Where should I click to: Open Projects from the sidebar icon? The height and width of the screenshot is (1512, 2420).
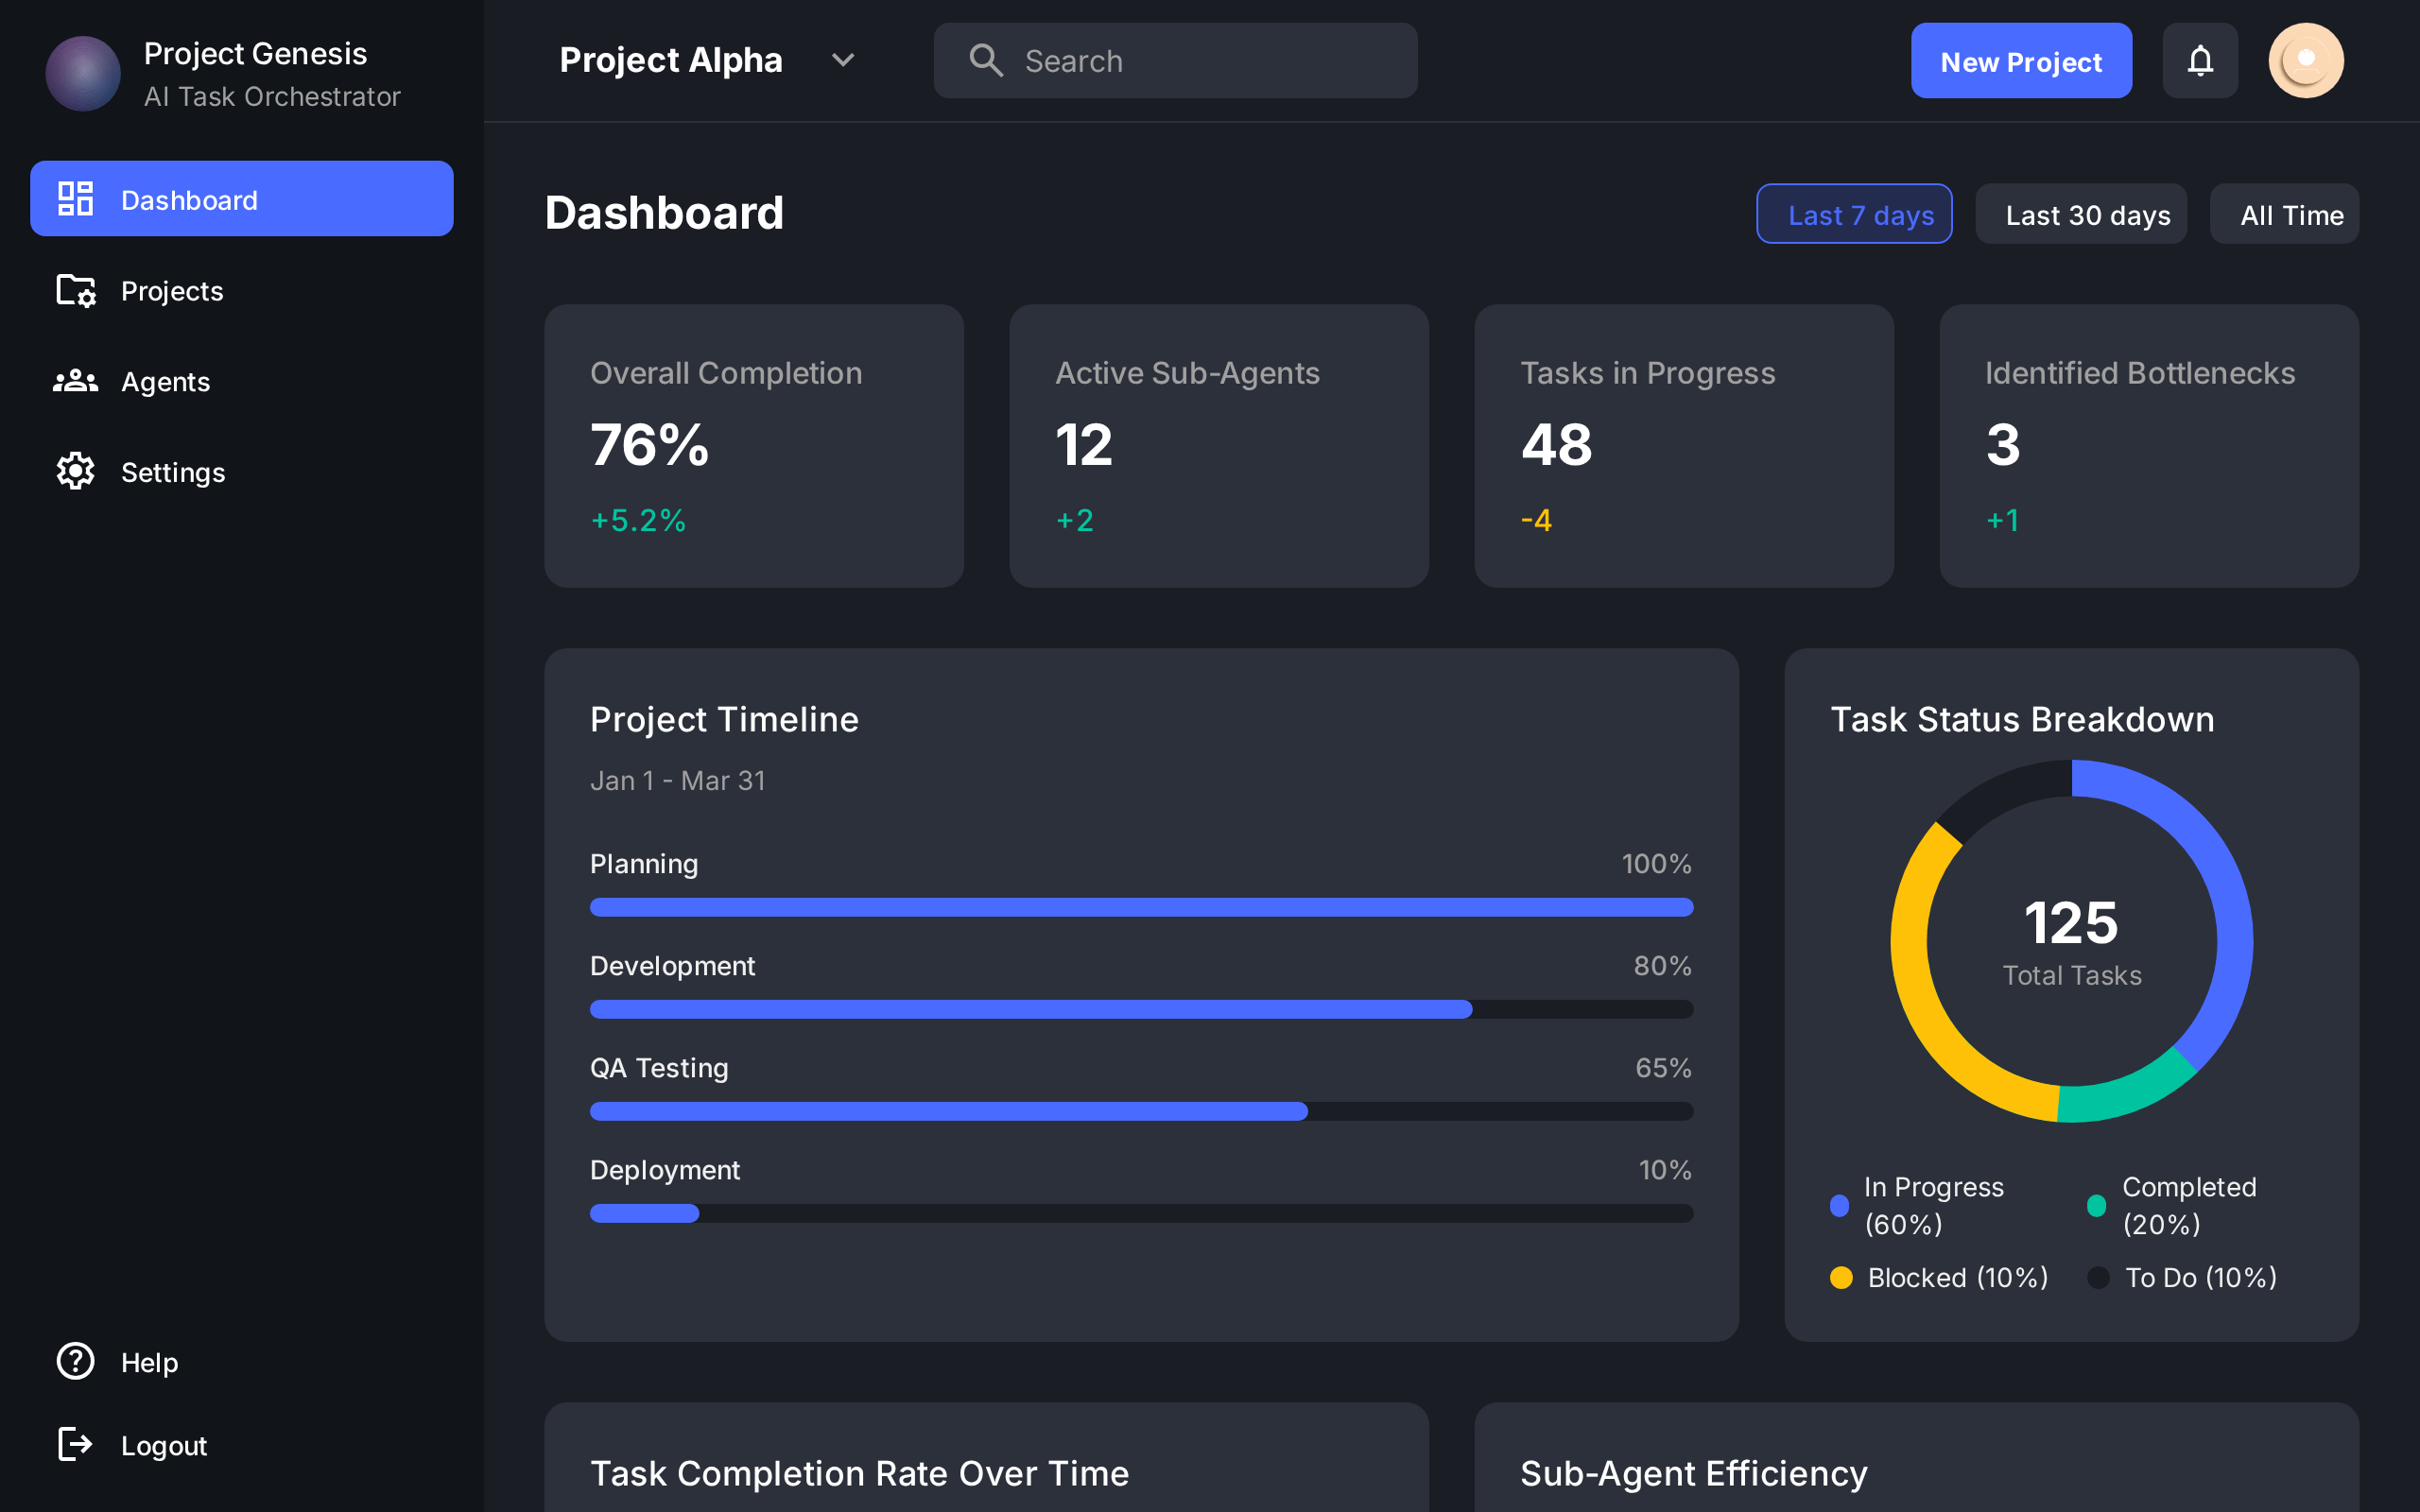[74, 291]
